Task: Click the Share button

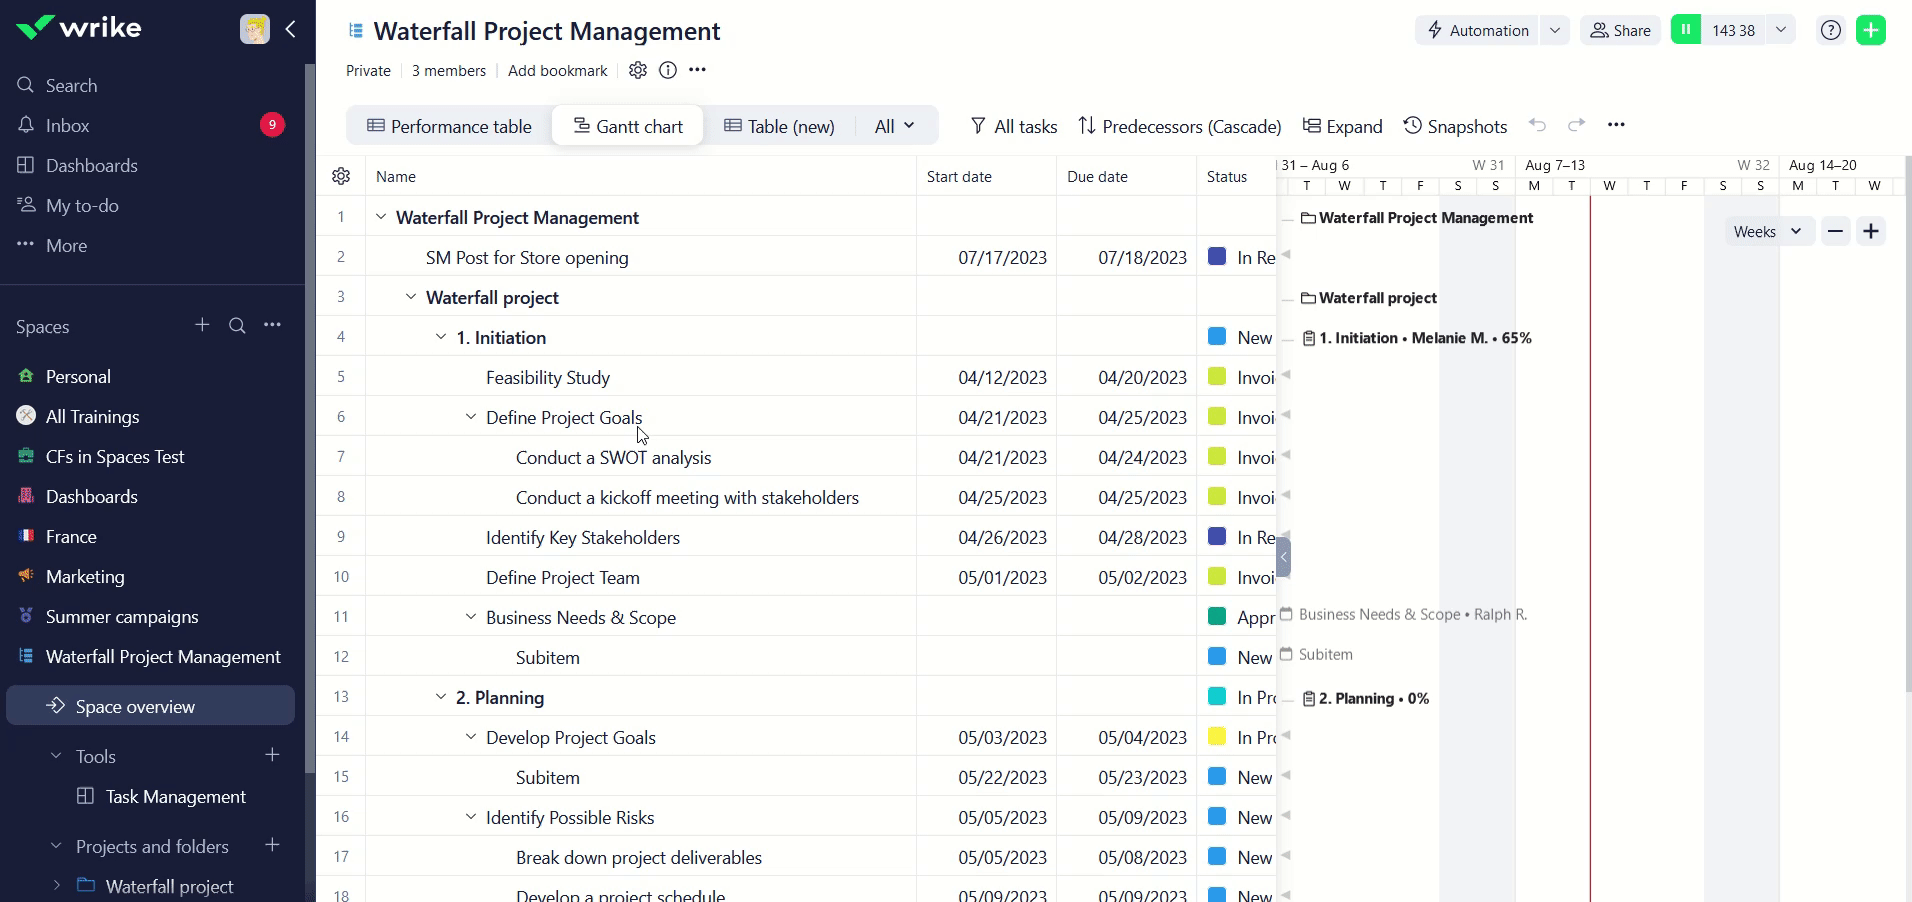Action: (1620, 30)
